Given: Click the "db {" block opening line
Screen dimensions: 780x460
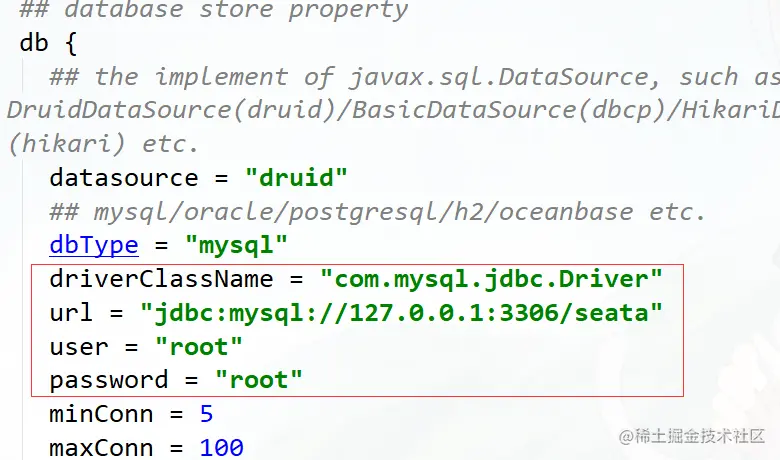Looking at the screenshot, I should pos(48,43).
